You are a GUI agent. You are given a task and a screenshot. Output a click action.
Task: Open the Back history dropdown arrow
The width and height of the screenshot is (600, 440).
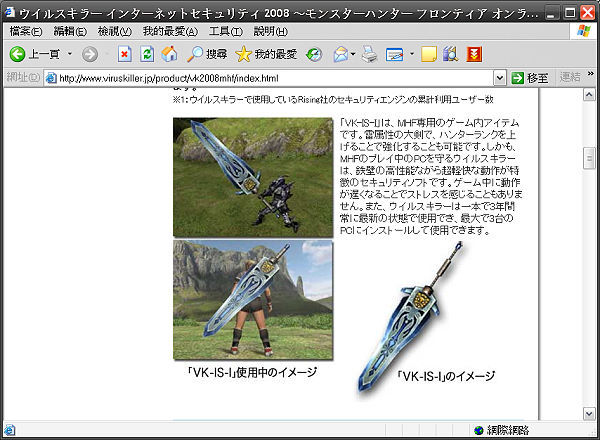[70, 54]
